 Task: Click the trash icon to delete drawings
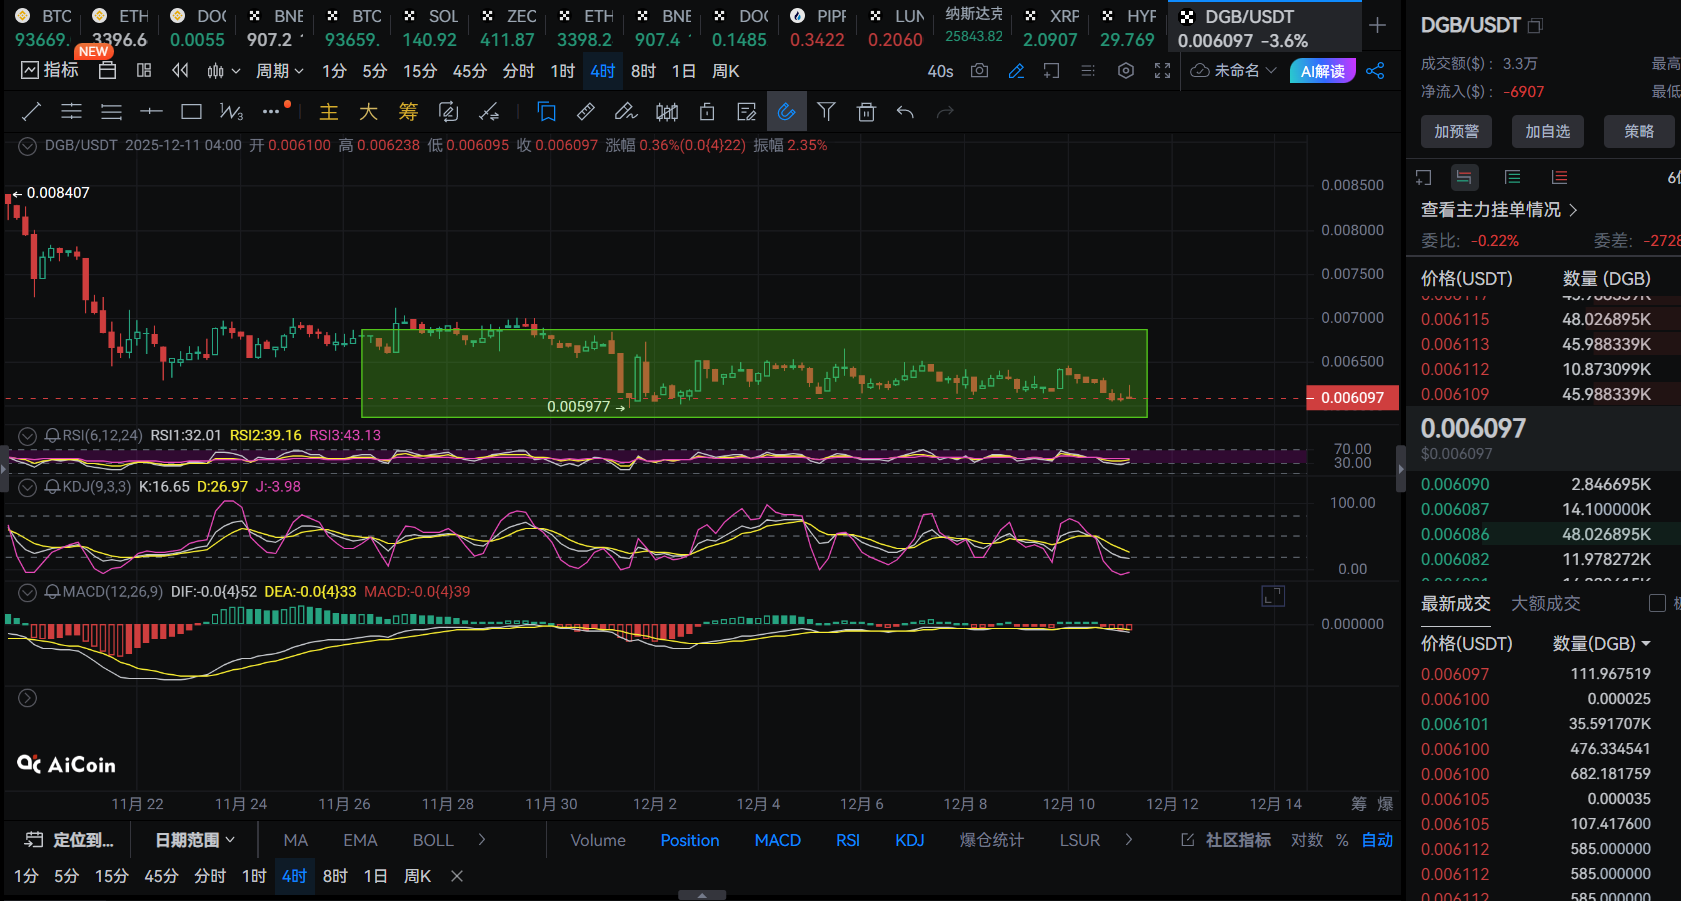point(866,112)
